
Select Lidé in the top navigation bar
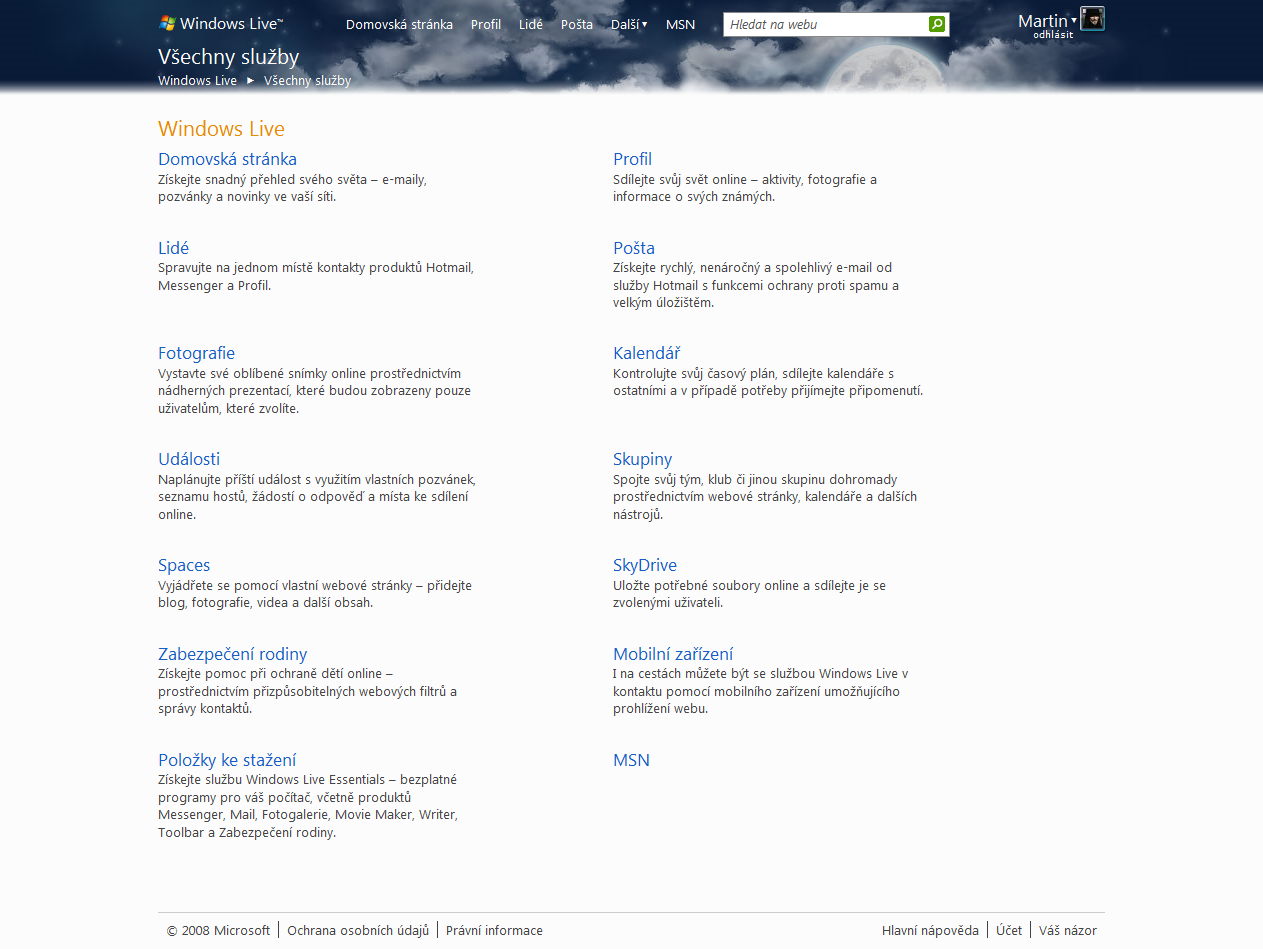(531, 24)
